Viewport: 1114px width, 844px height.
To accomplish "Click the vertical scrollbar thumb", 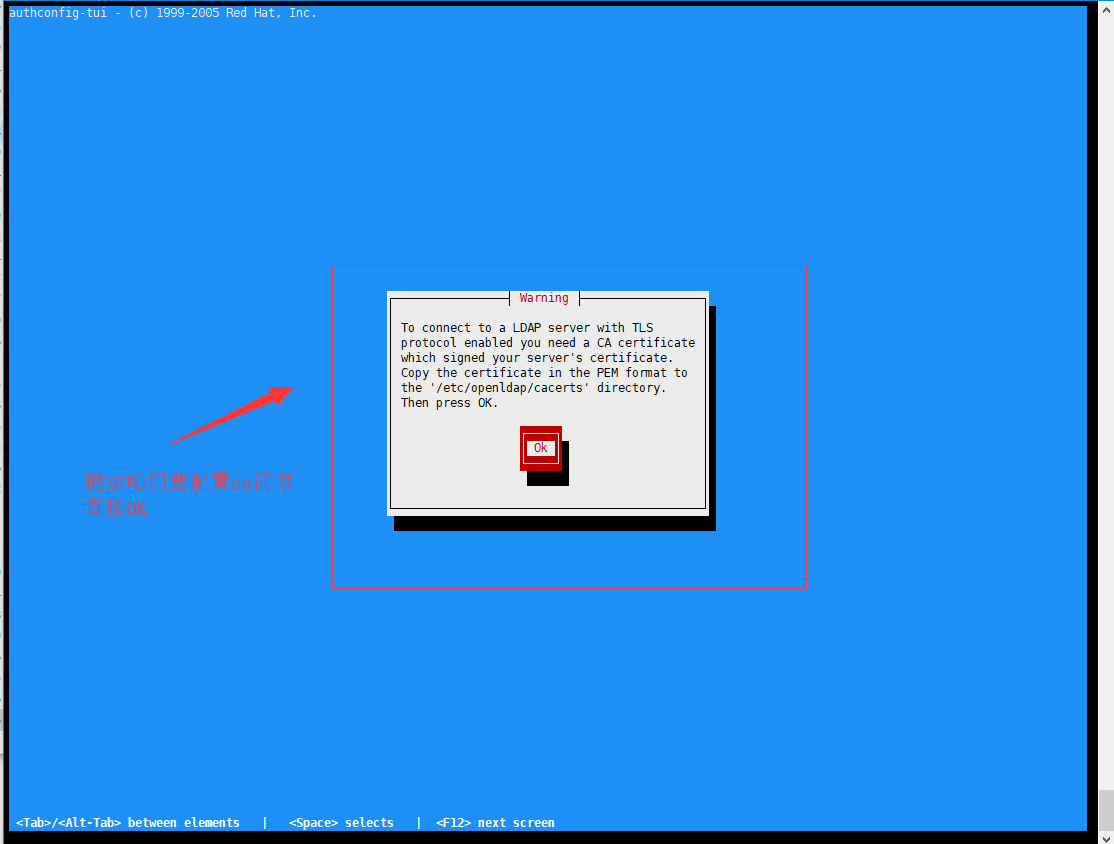I will pyautogui.click(x=1106, y=808).
